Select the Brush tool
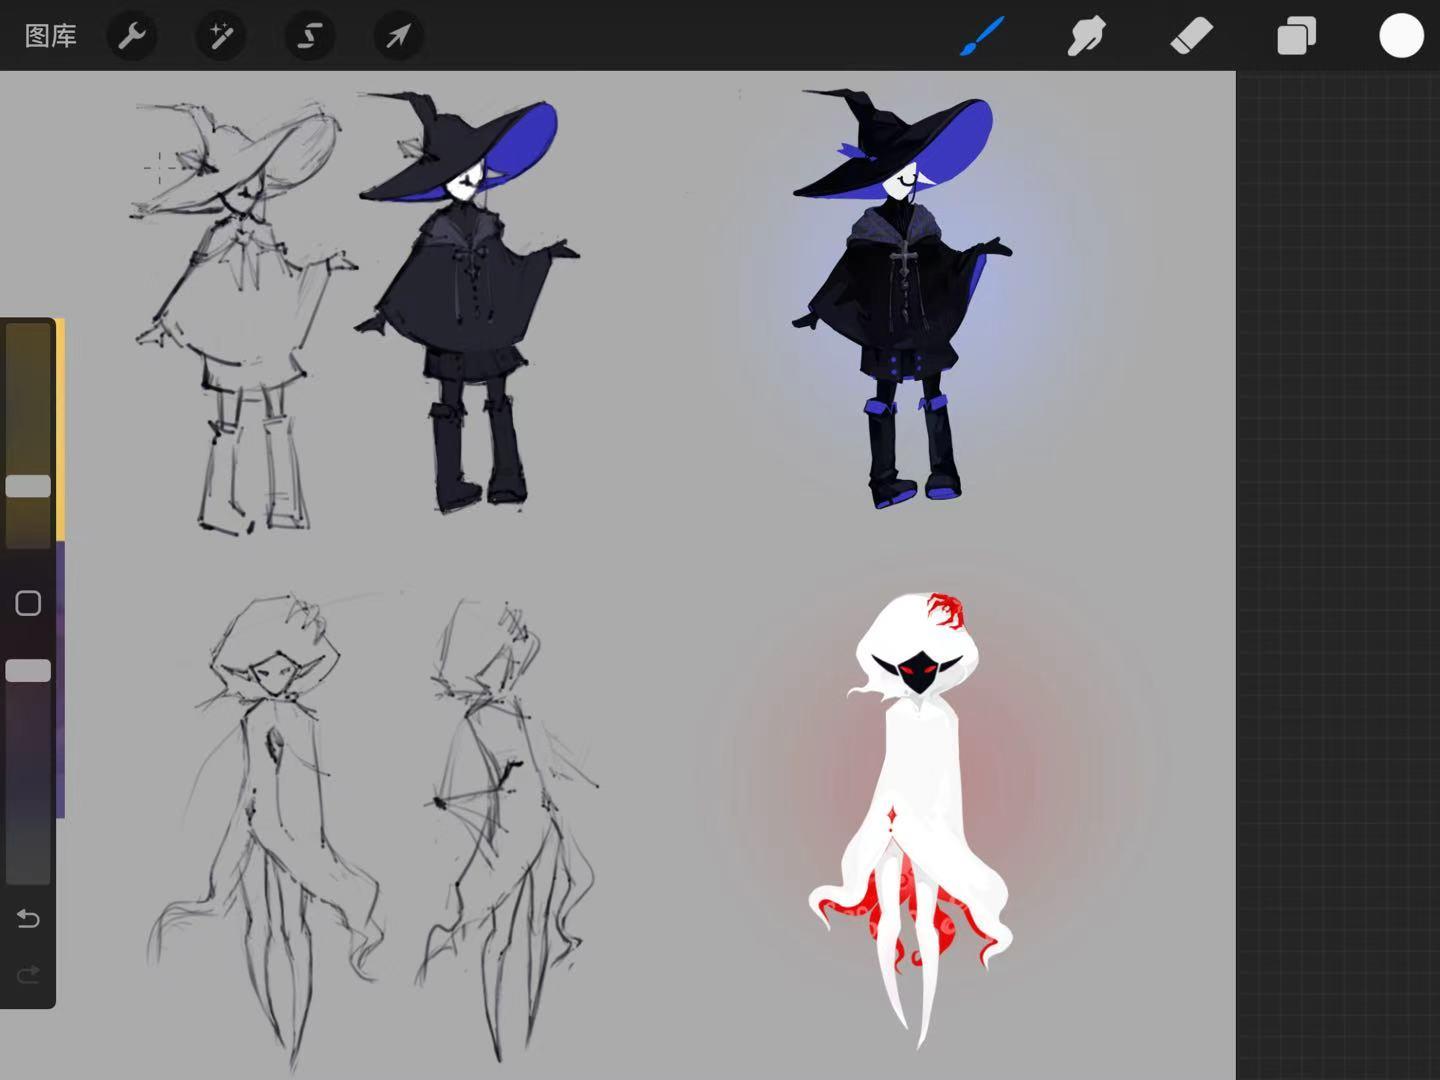The height and width of the screenshot is (1080, 1440). click(982, 37)
